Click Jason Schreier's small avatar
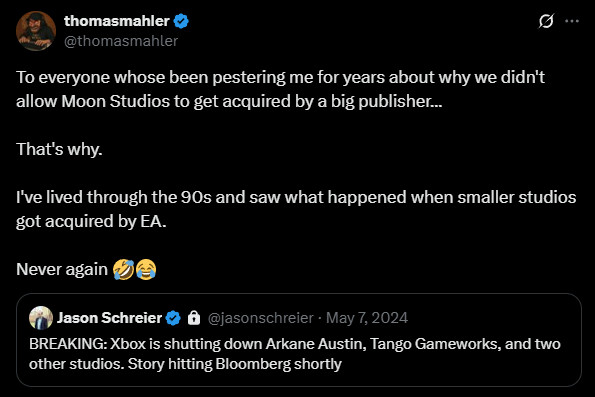The image size is (595, 397). pyautogui.click(x=41, y=318)
